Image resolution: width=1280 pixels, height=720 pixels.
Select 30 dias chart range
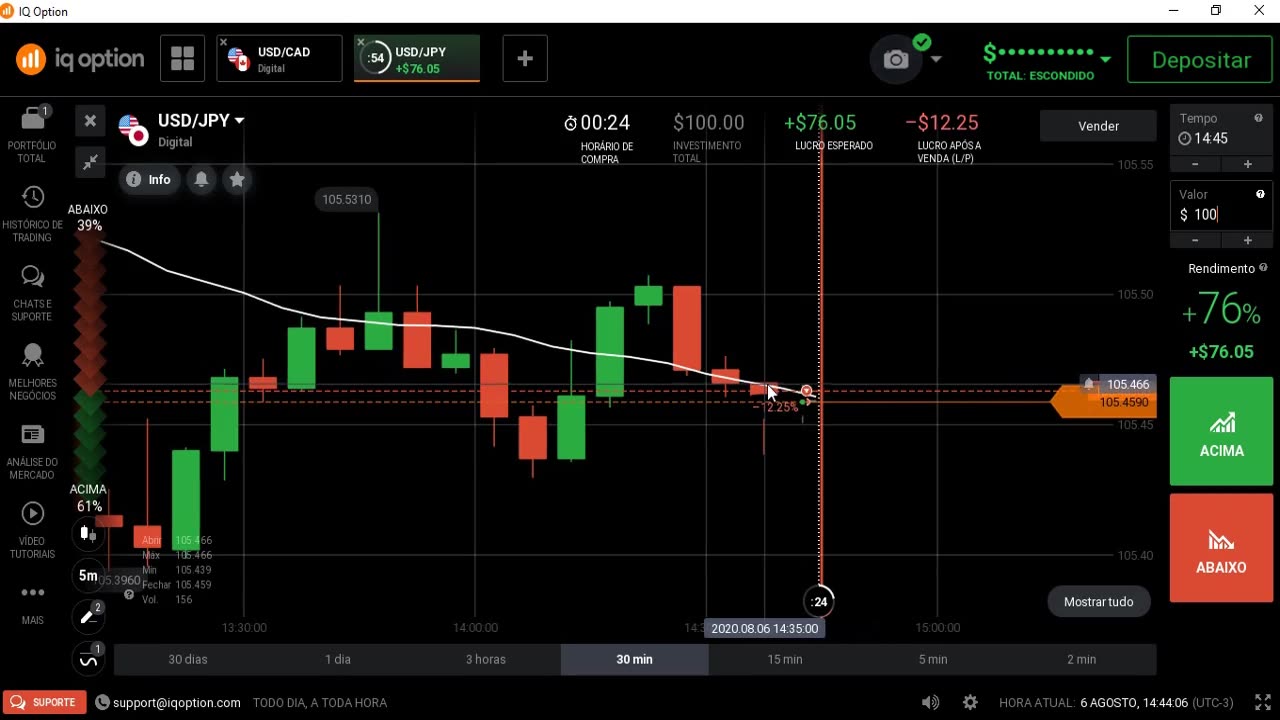(188, 659)
